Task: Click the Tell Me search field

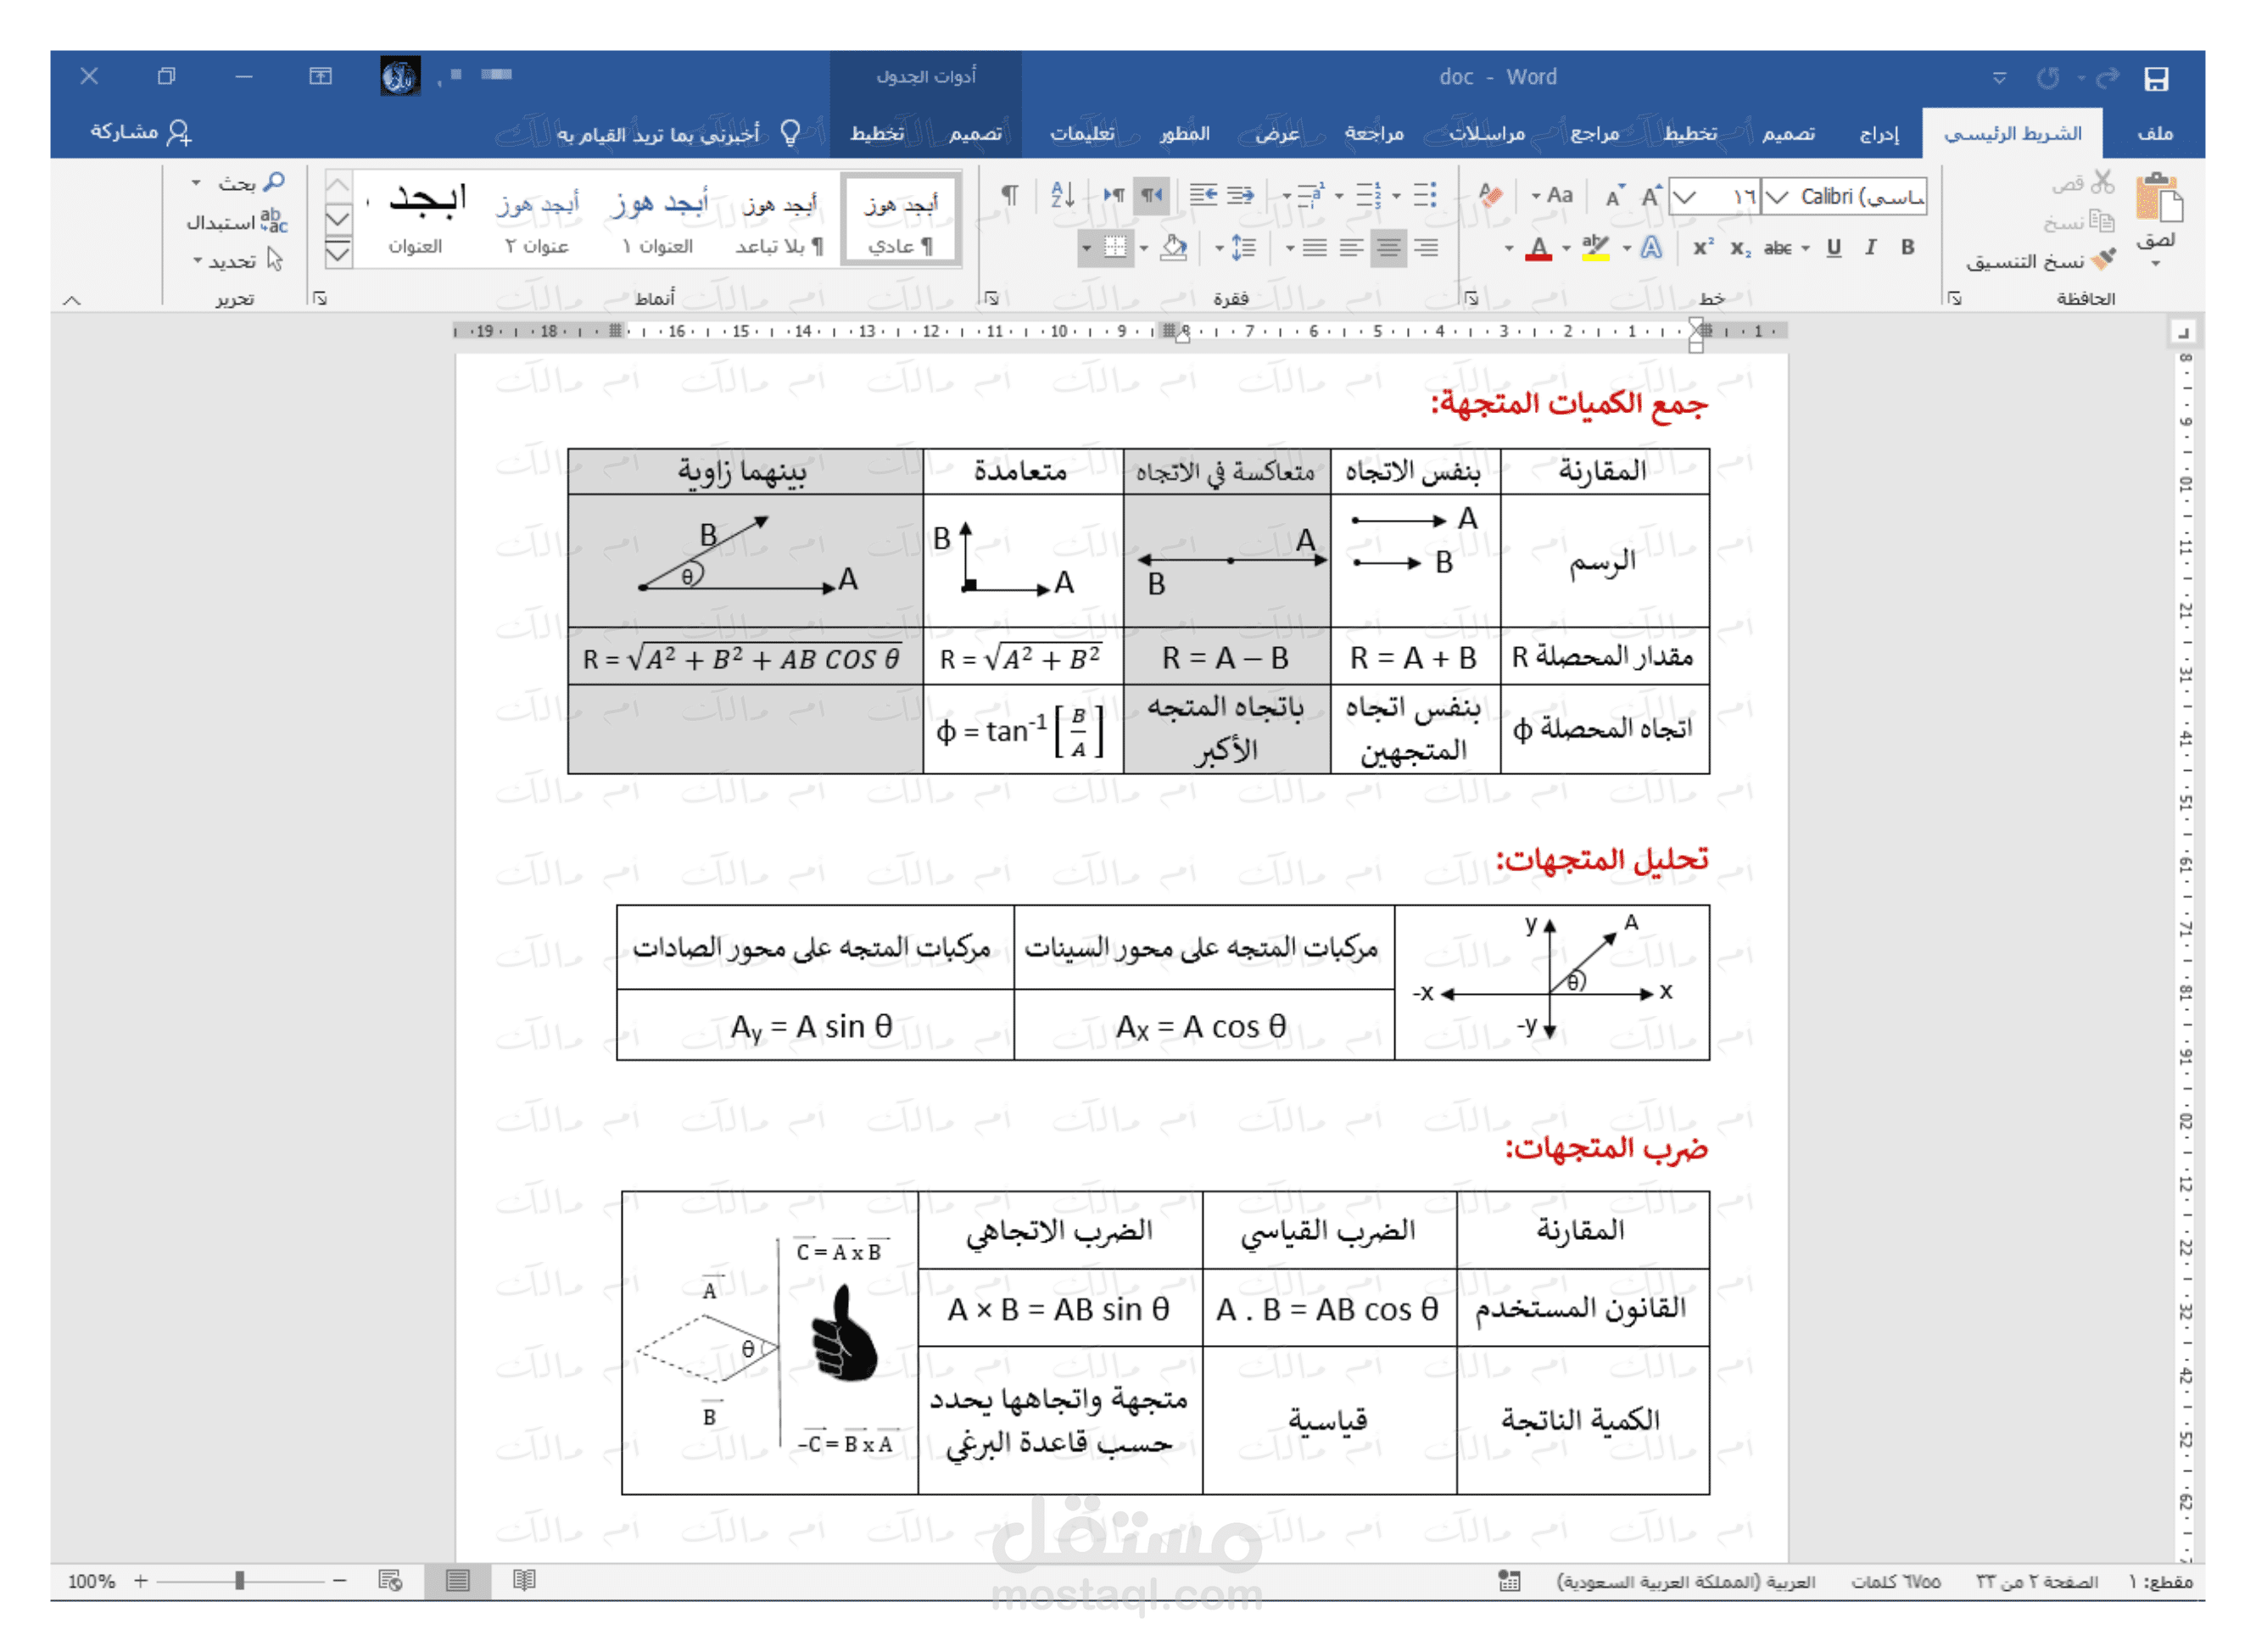Action: click(x=660, y=133)
